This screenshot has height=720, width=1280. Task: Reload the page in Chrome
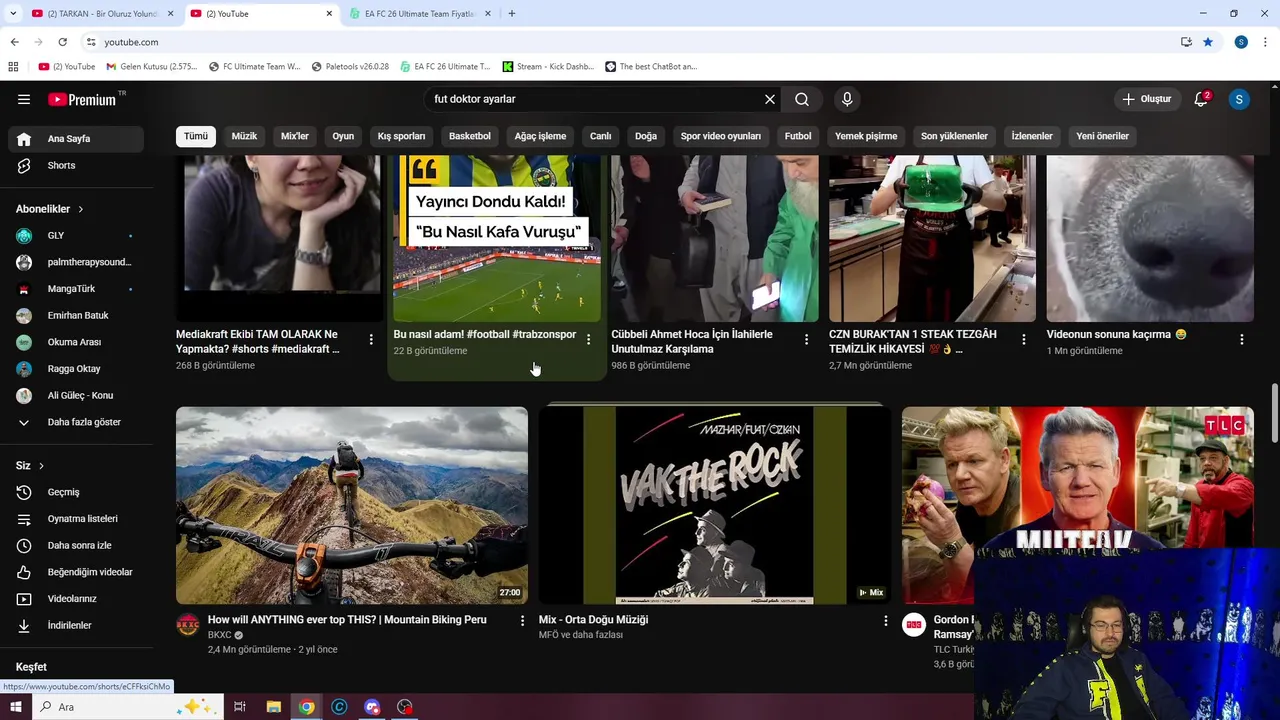coord(62,42)
